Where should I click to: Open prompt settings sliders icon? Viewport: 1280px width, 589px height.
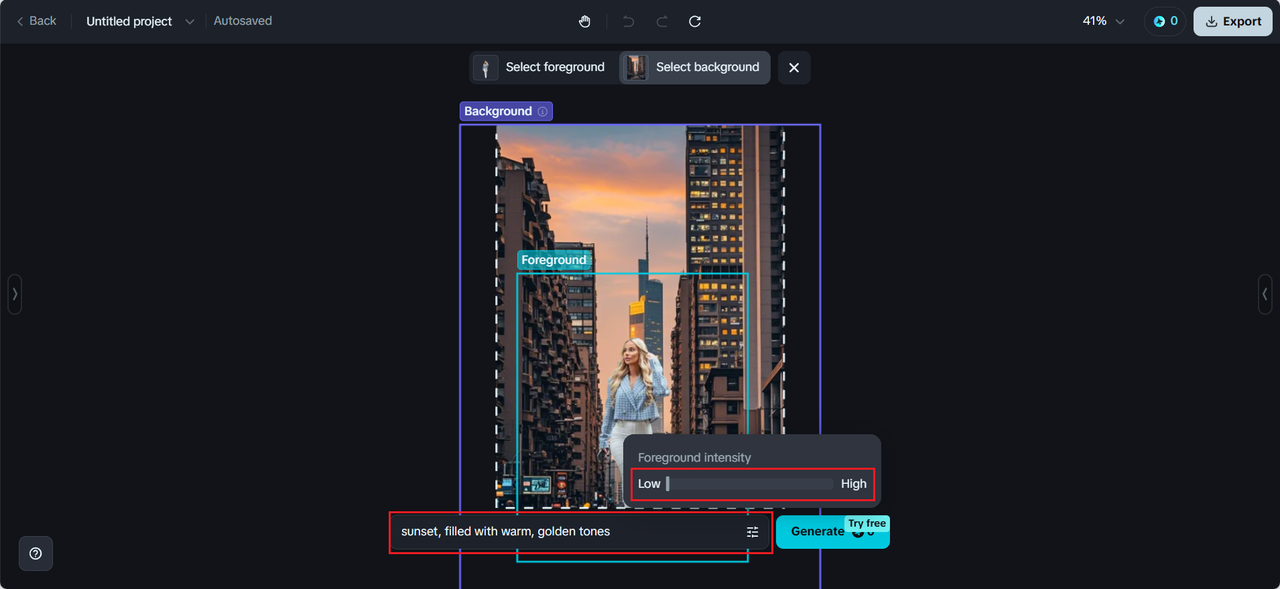[753, 532]
